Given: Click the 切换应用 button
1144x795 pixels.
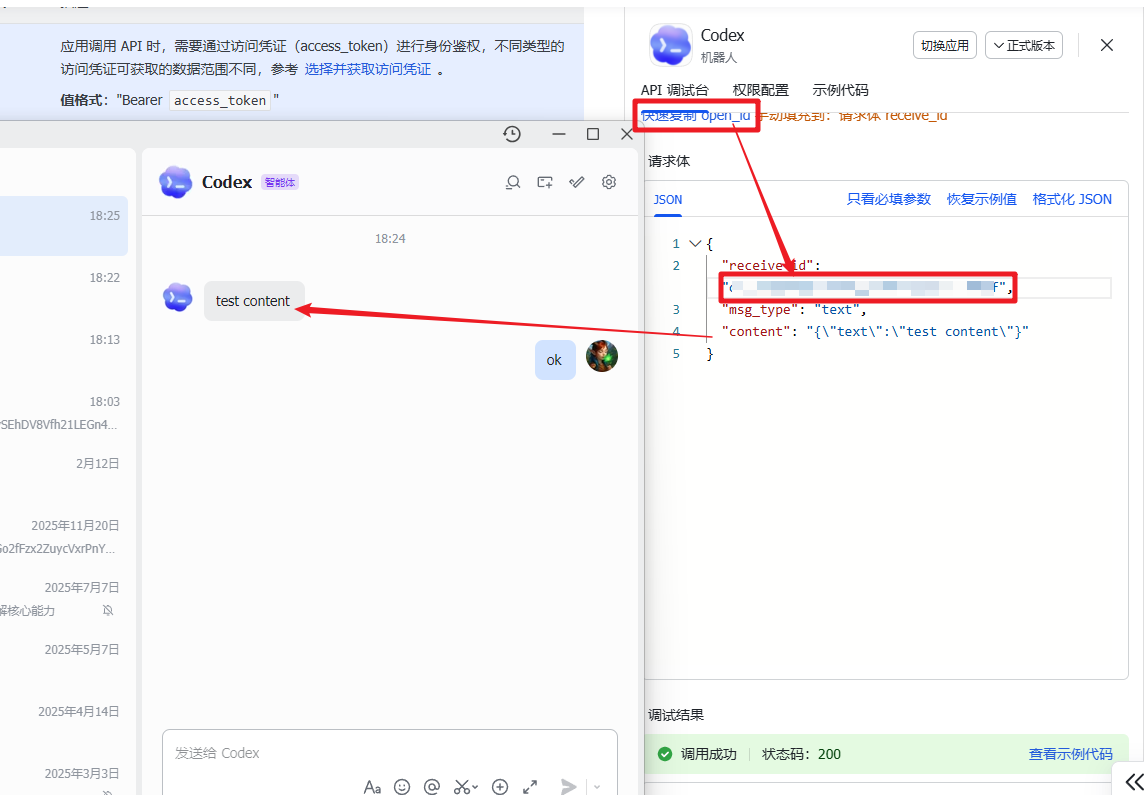Looking at the screenshot, I should pos(945,45).
